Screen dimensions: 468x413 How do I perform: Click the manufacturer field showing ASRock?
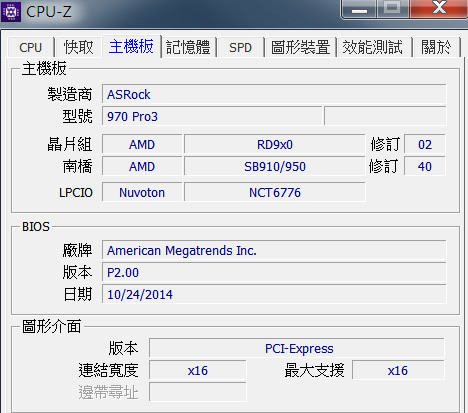[x=274, y=95]
